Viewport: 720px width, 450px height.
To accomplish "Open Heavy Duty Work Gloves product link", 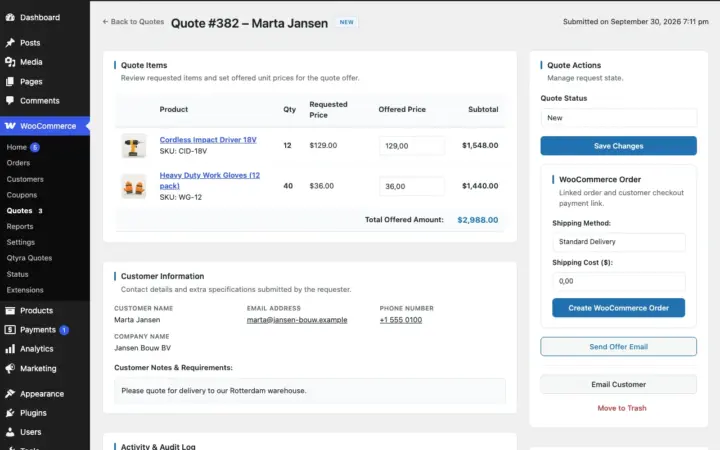I will point(209,180).
